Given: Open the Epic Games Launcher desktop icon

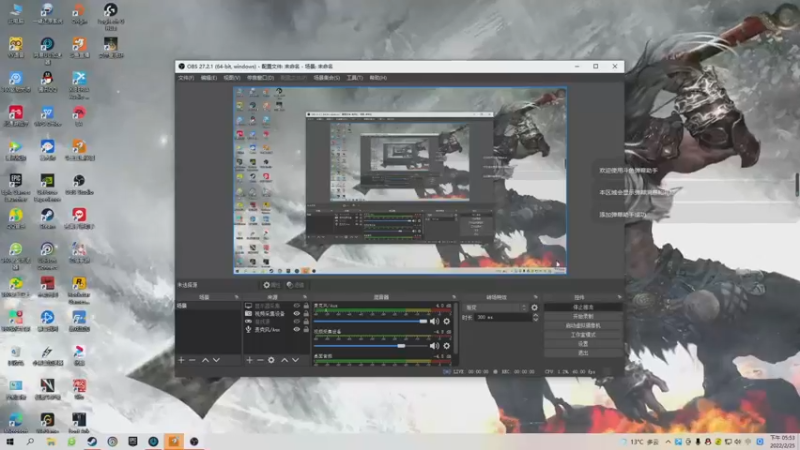Looking at the screenshot, I should (x=16, y=186).
